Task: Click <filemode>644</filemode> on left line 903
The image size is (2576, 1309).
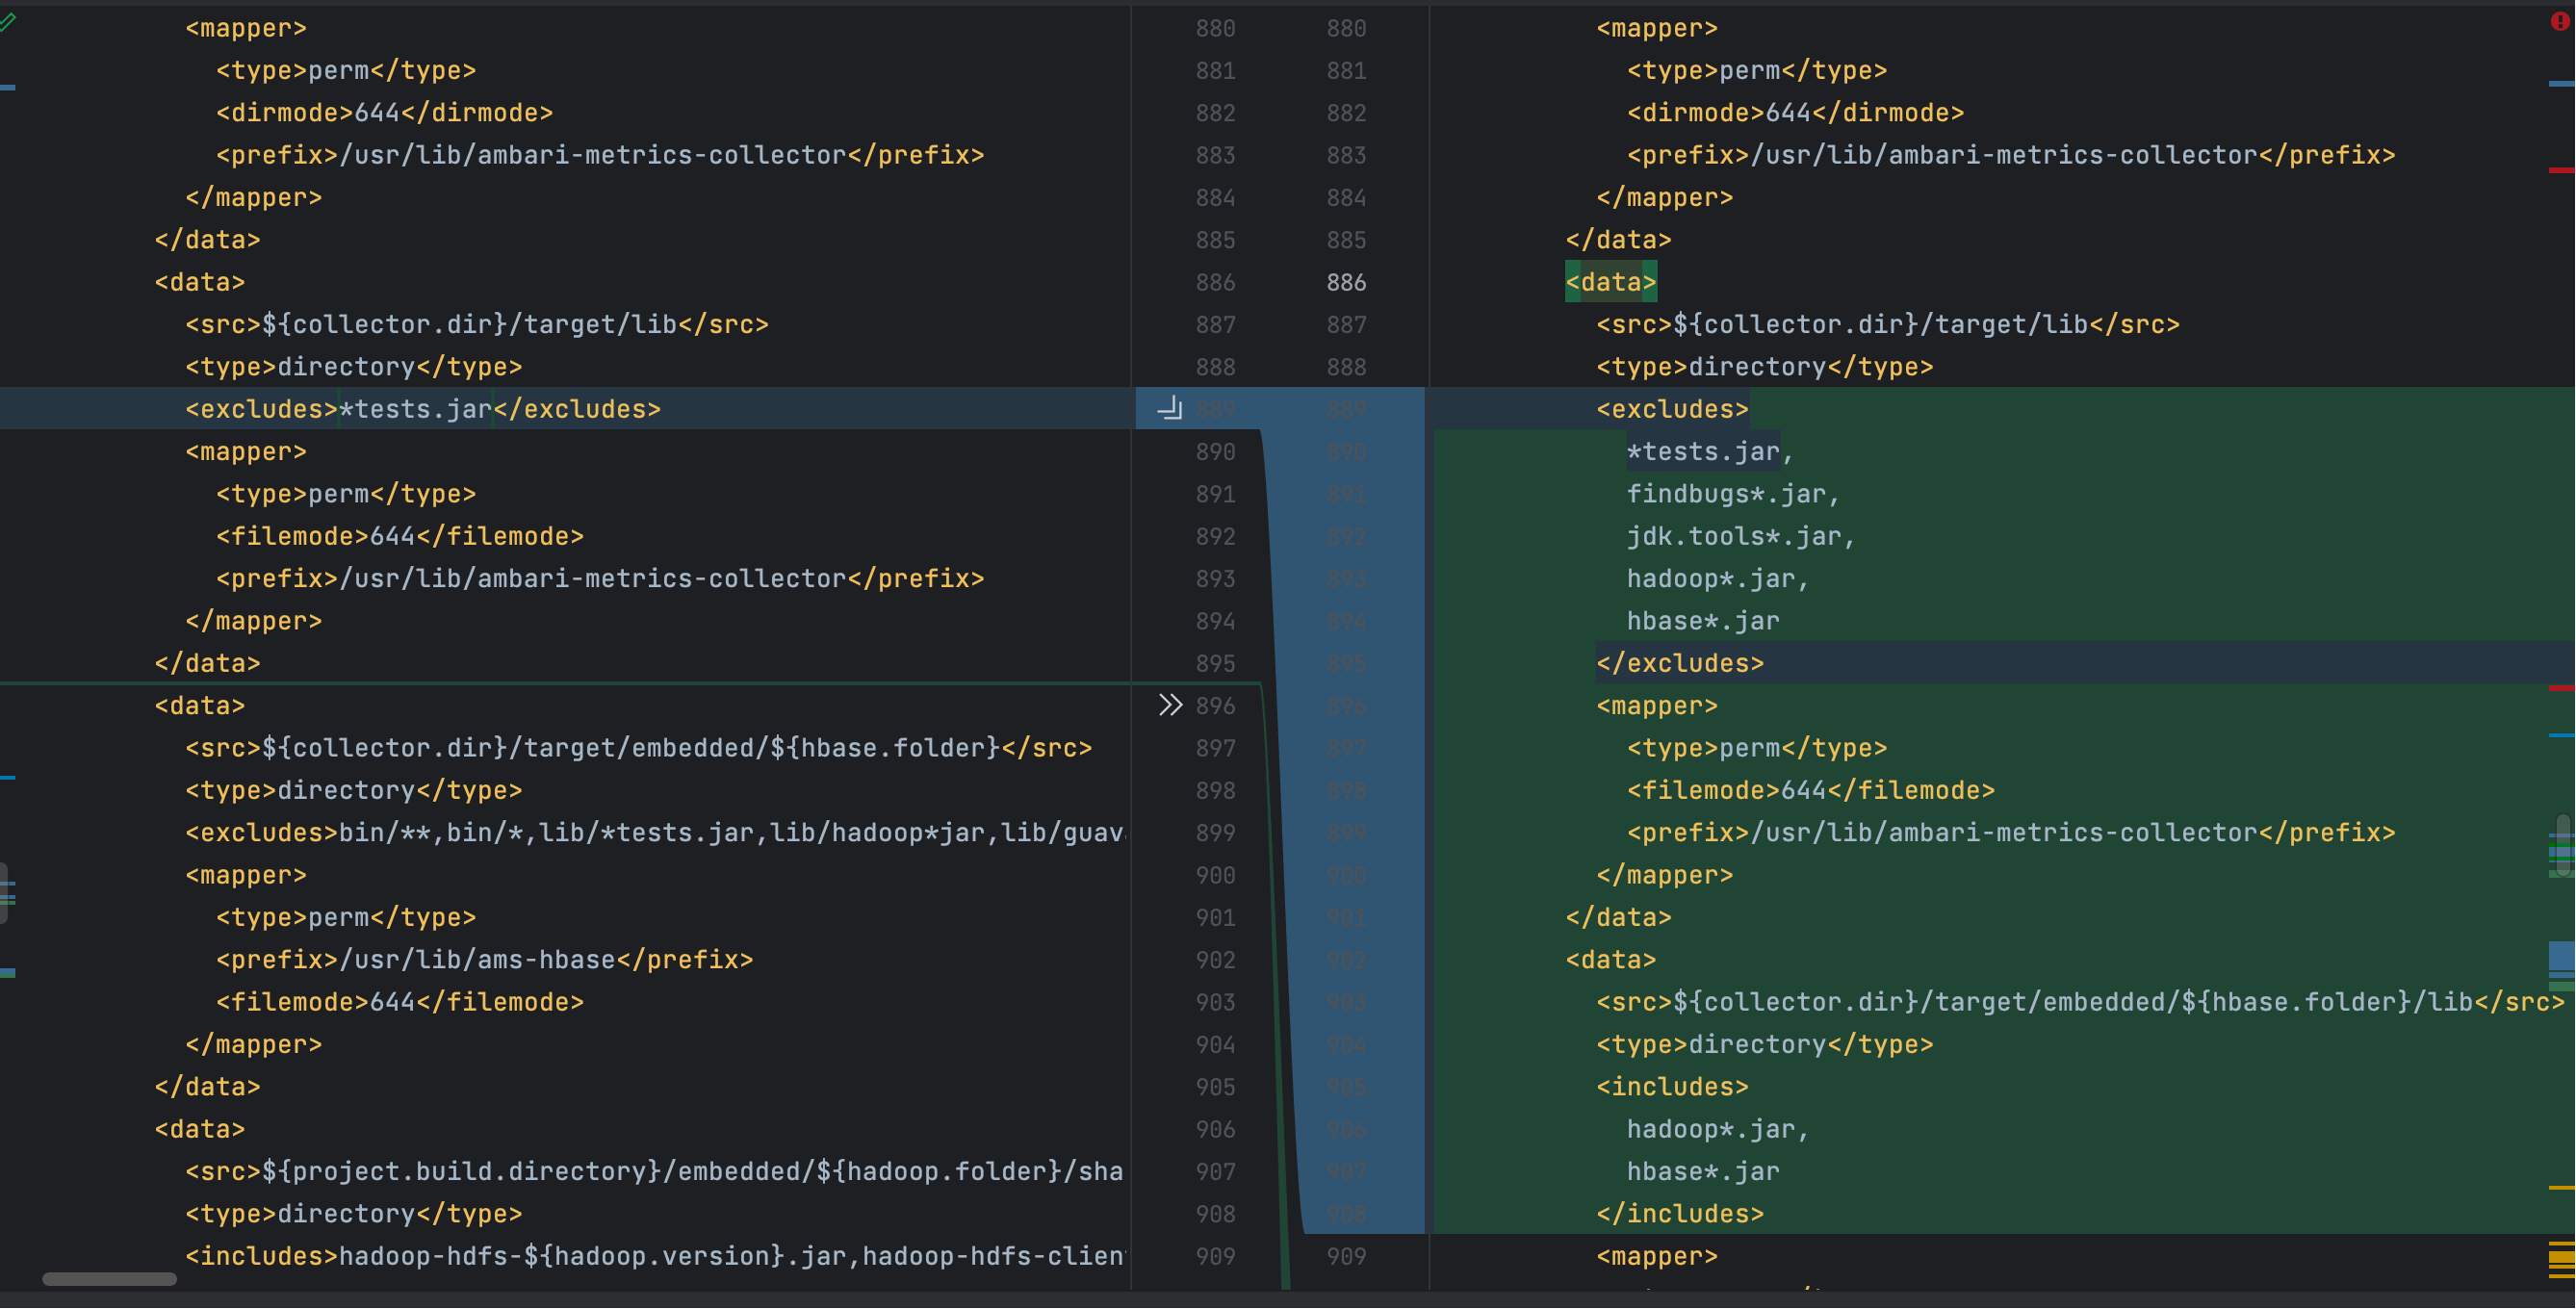Action: (400, 1003)
